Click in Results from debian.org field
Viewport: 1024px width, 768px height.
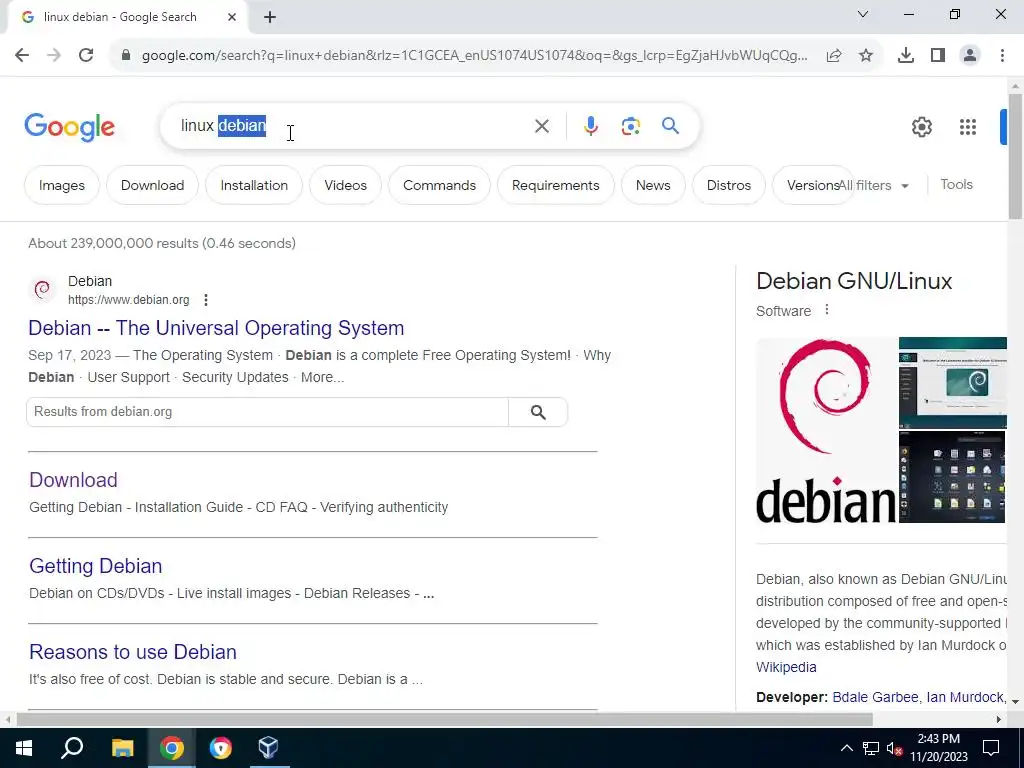point(267,412)
